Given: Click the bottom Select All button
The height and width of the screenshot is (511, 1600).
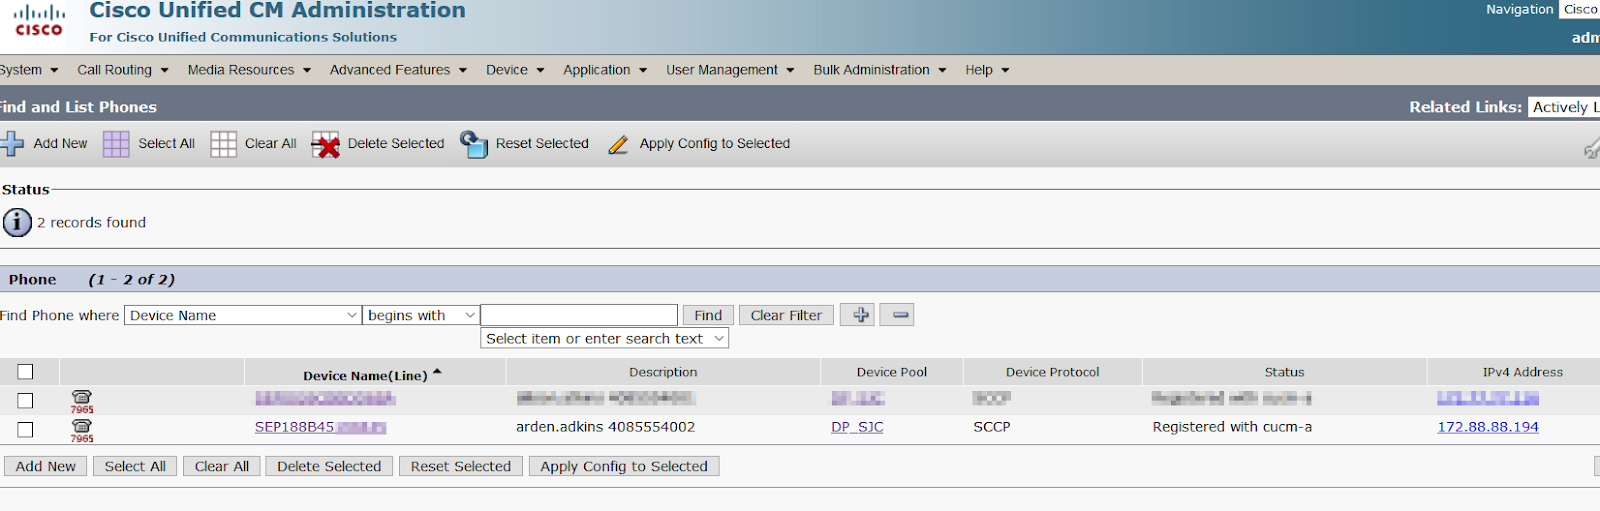Looking at the screenshot, I should (135, 466).
